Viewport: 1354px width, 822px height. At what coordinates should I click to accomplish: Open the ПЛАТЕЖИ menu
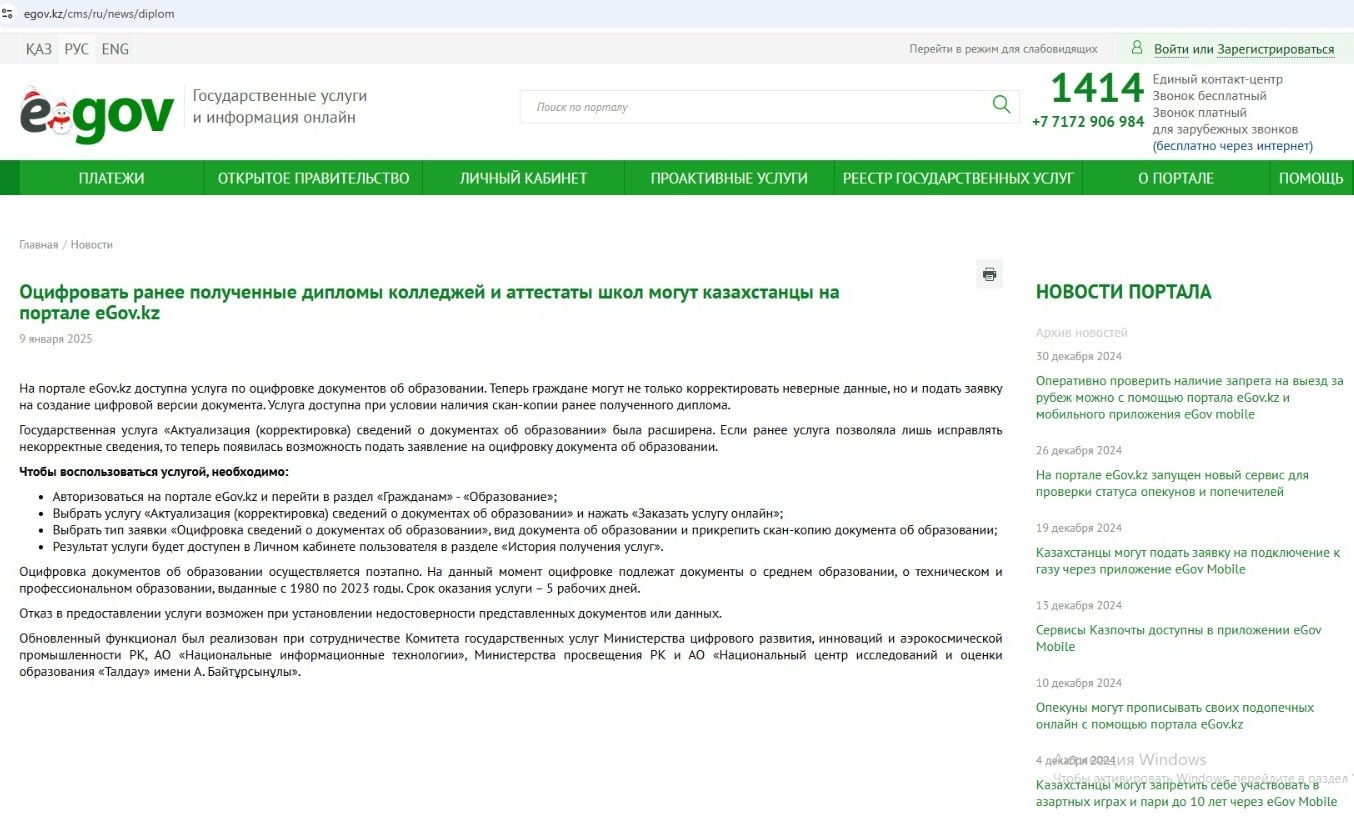tap(111, 178)
